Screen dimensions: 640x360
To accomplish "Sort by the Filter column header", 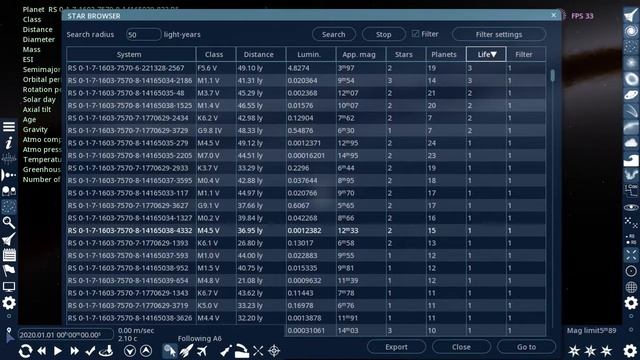I will pyautogui.click(x=526, y=54).
